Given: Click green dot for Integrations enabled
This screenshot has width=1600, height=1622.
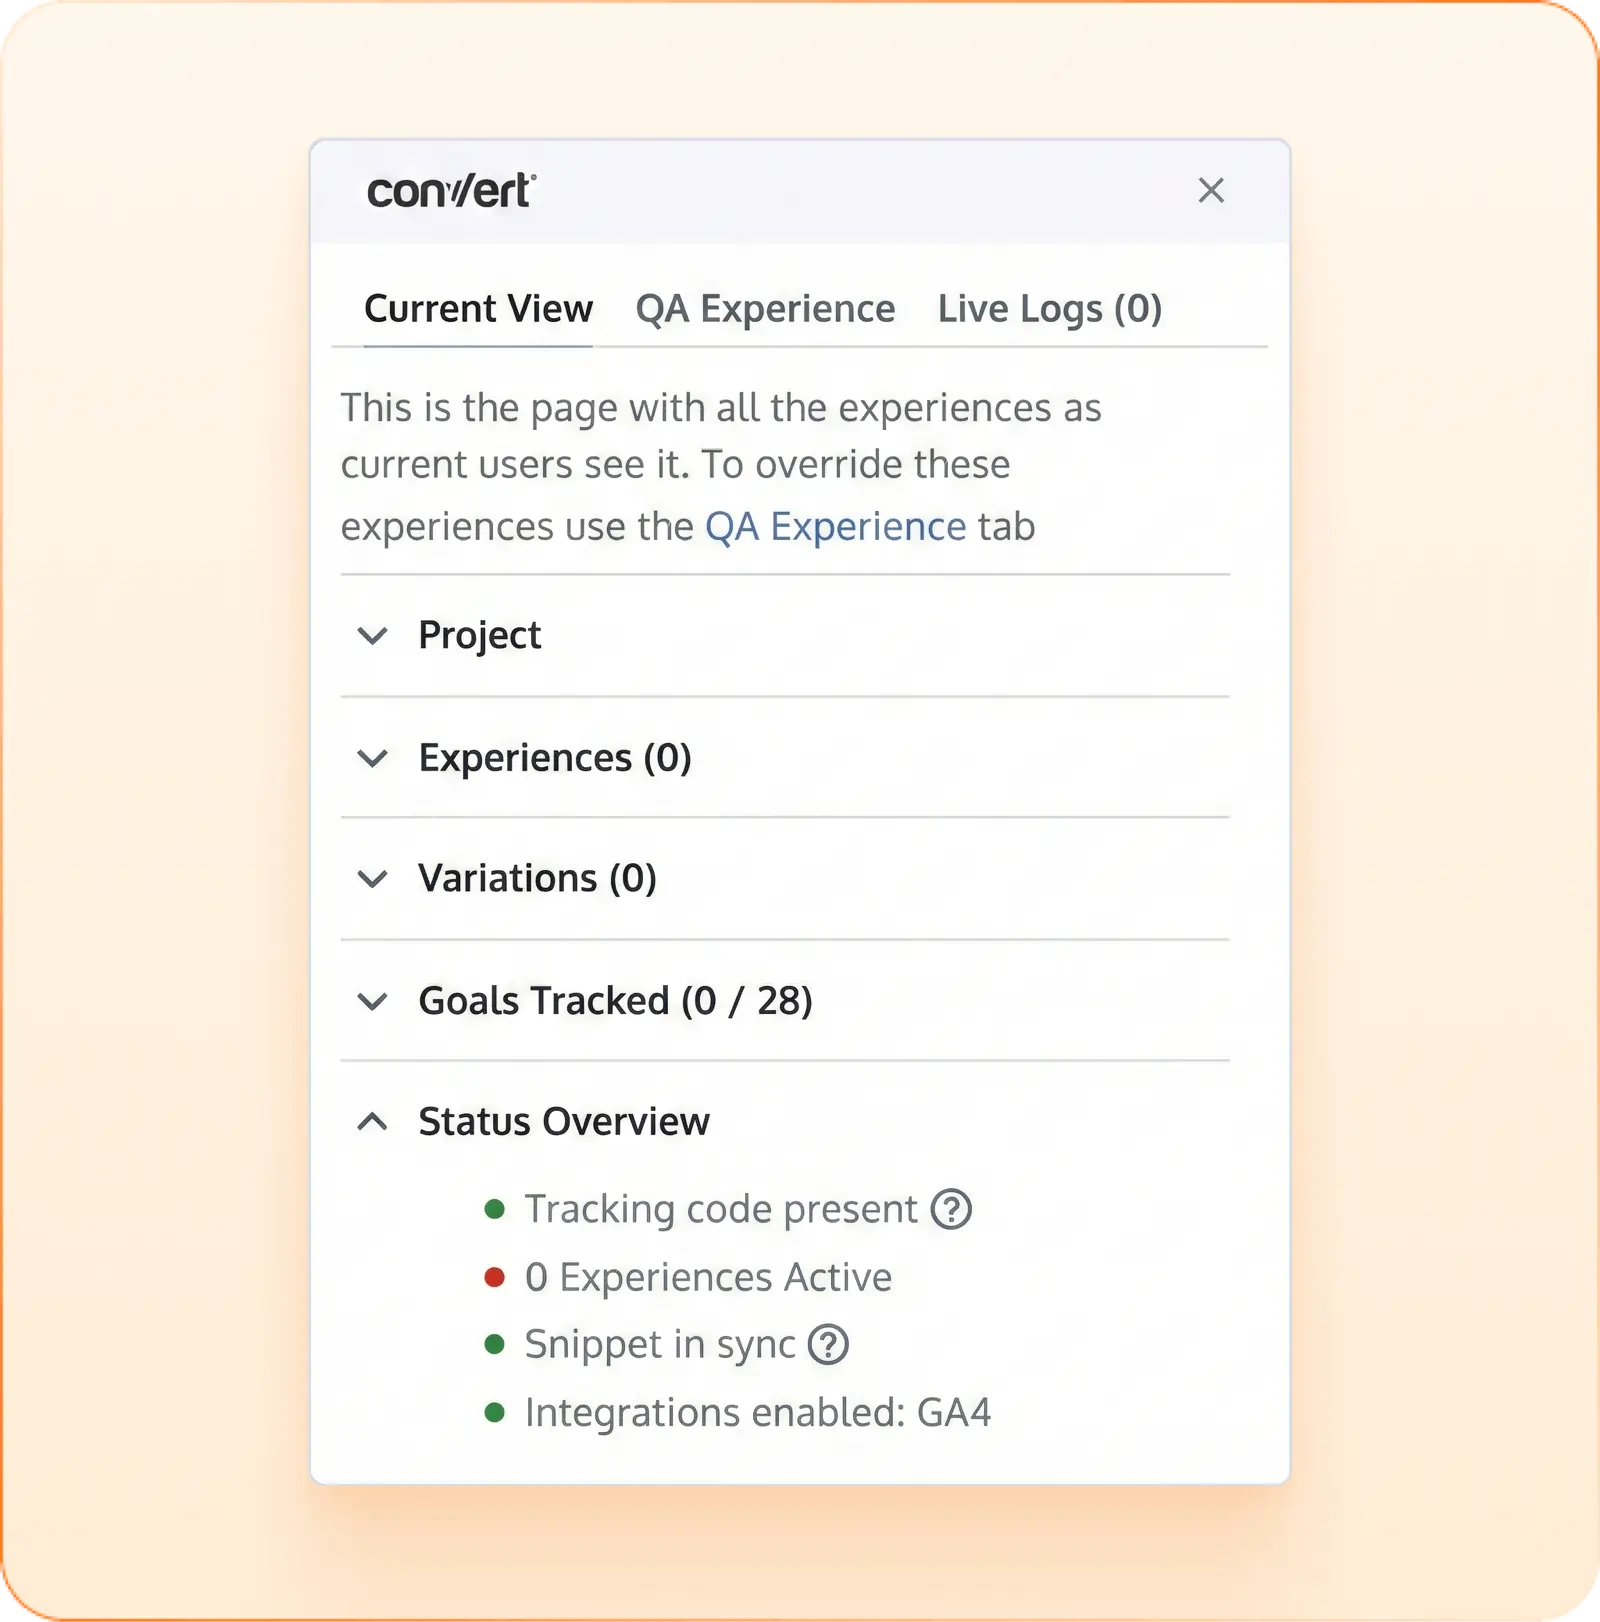Looking at the screenshot, I should pos(494,1412).
